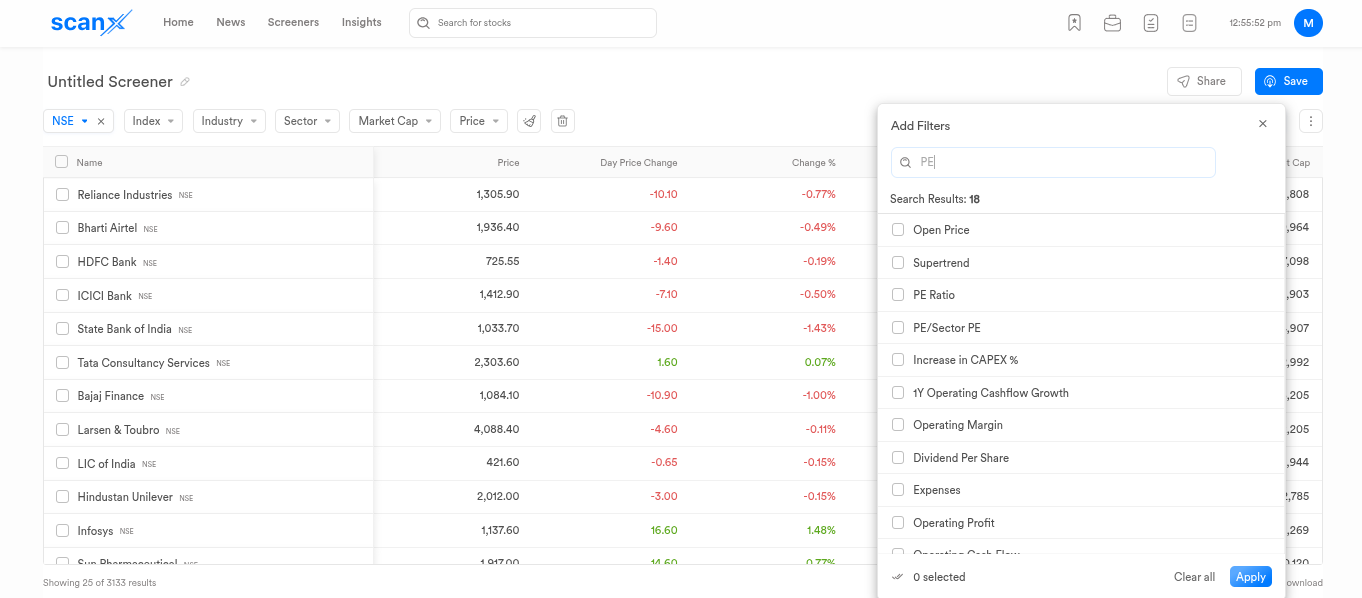Click the delete trash icon in filter bar
1362x598 pixels.
point(563,121)
